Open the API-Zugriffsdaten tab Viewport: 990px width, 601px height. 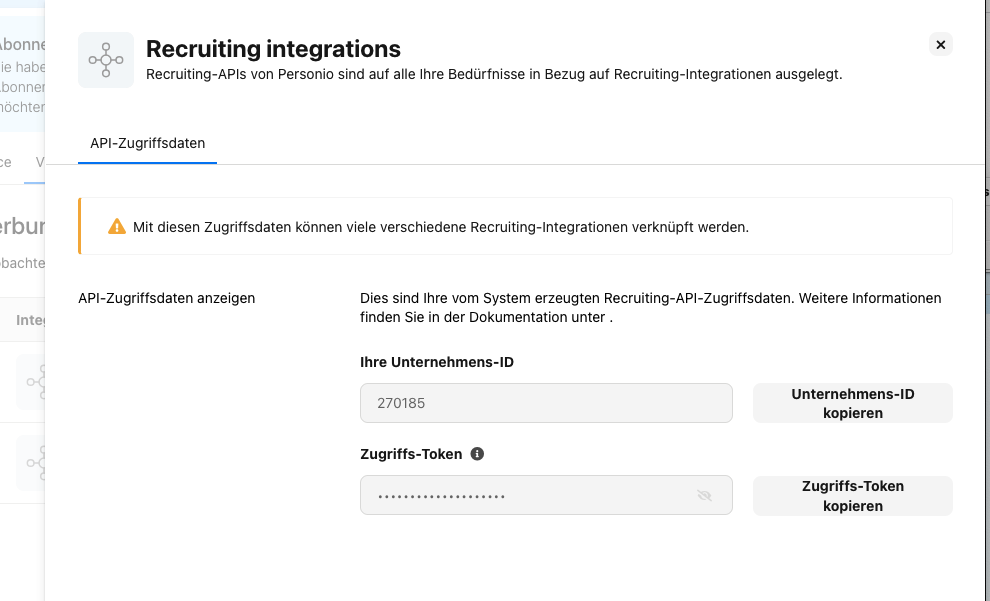click(147, 143)
